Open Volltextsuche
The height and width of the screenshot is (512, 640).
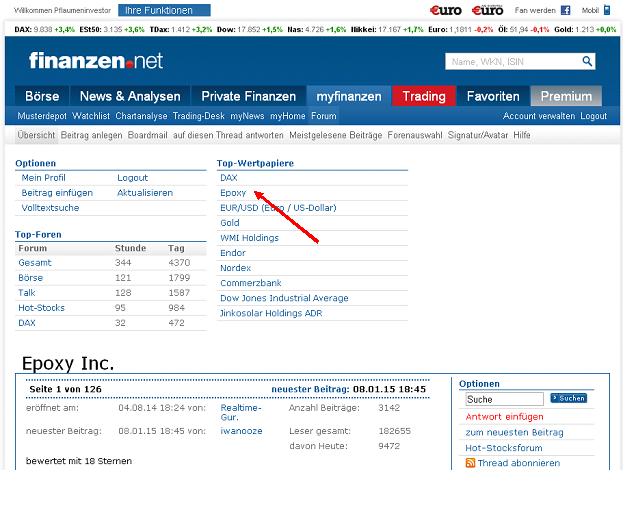(50, 208)
